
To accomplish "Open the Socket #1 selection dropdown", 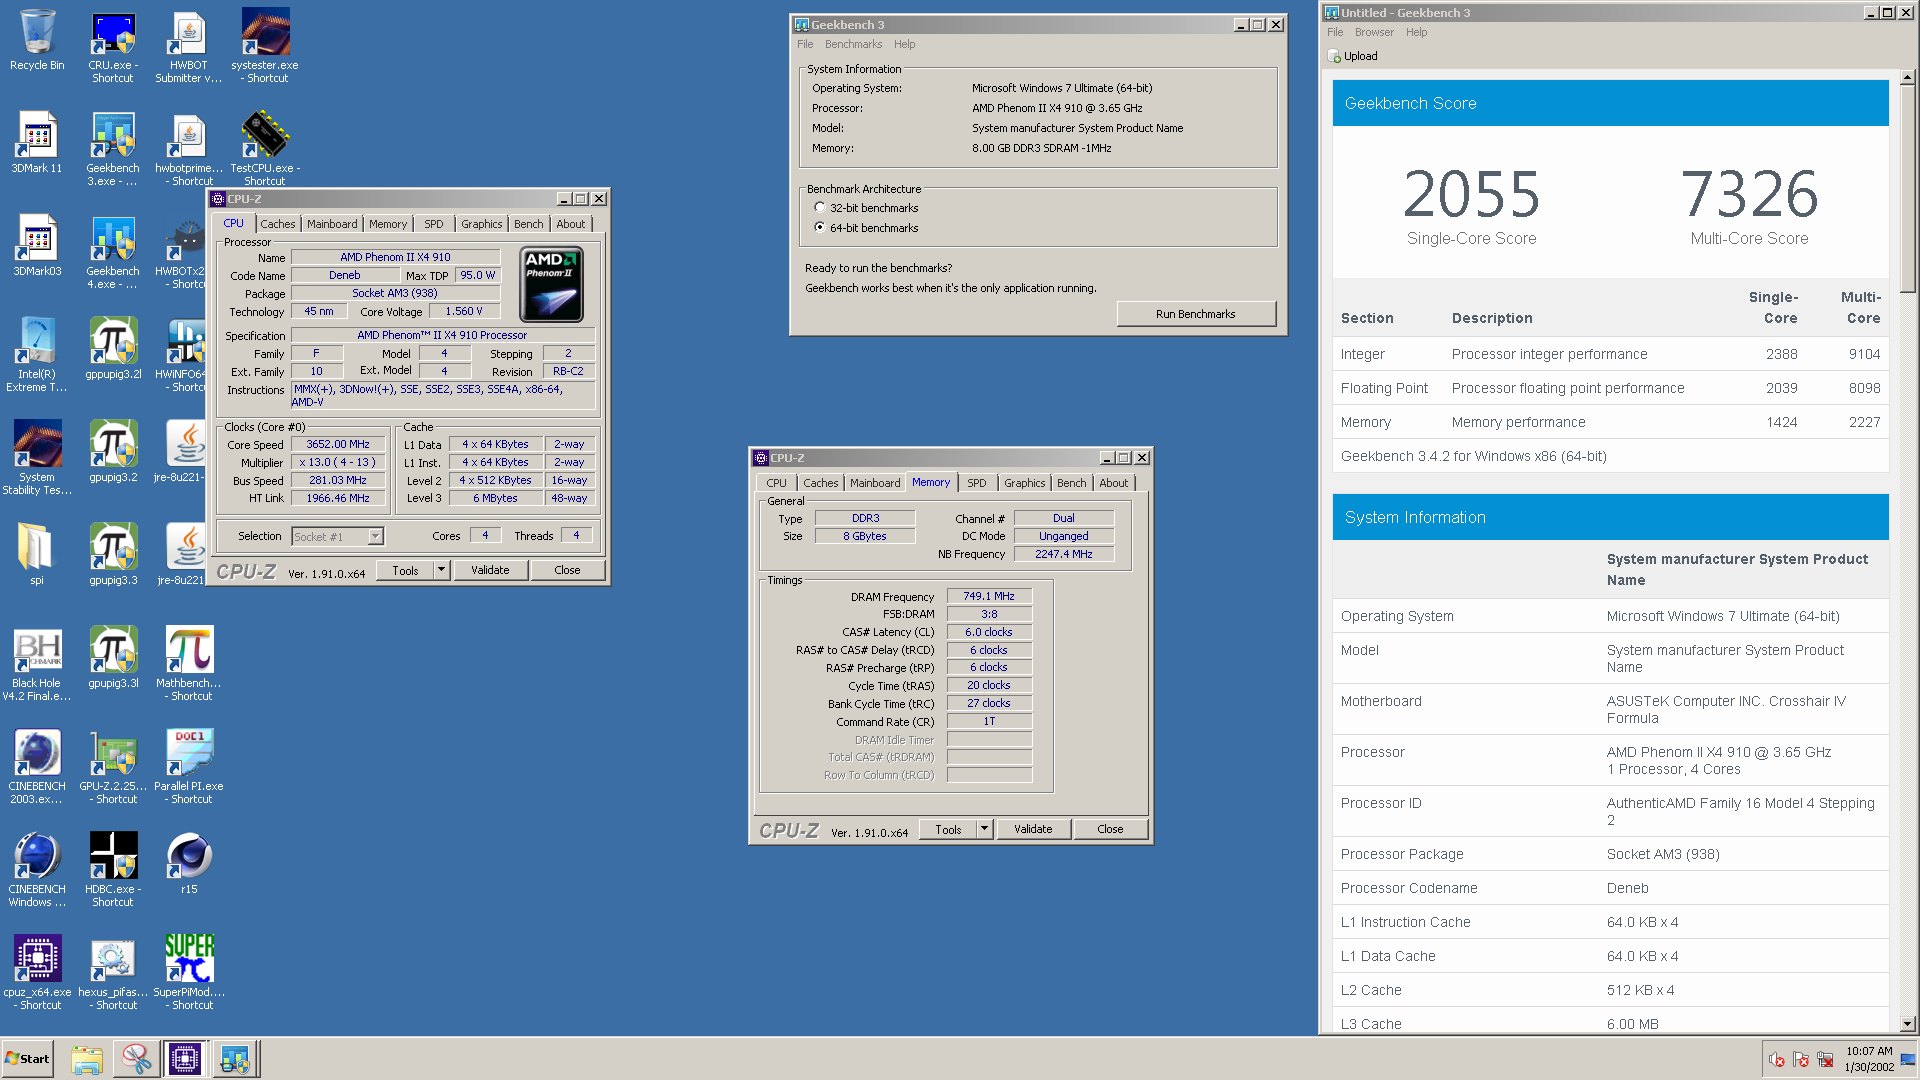I will 337,537.
